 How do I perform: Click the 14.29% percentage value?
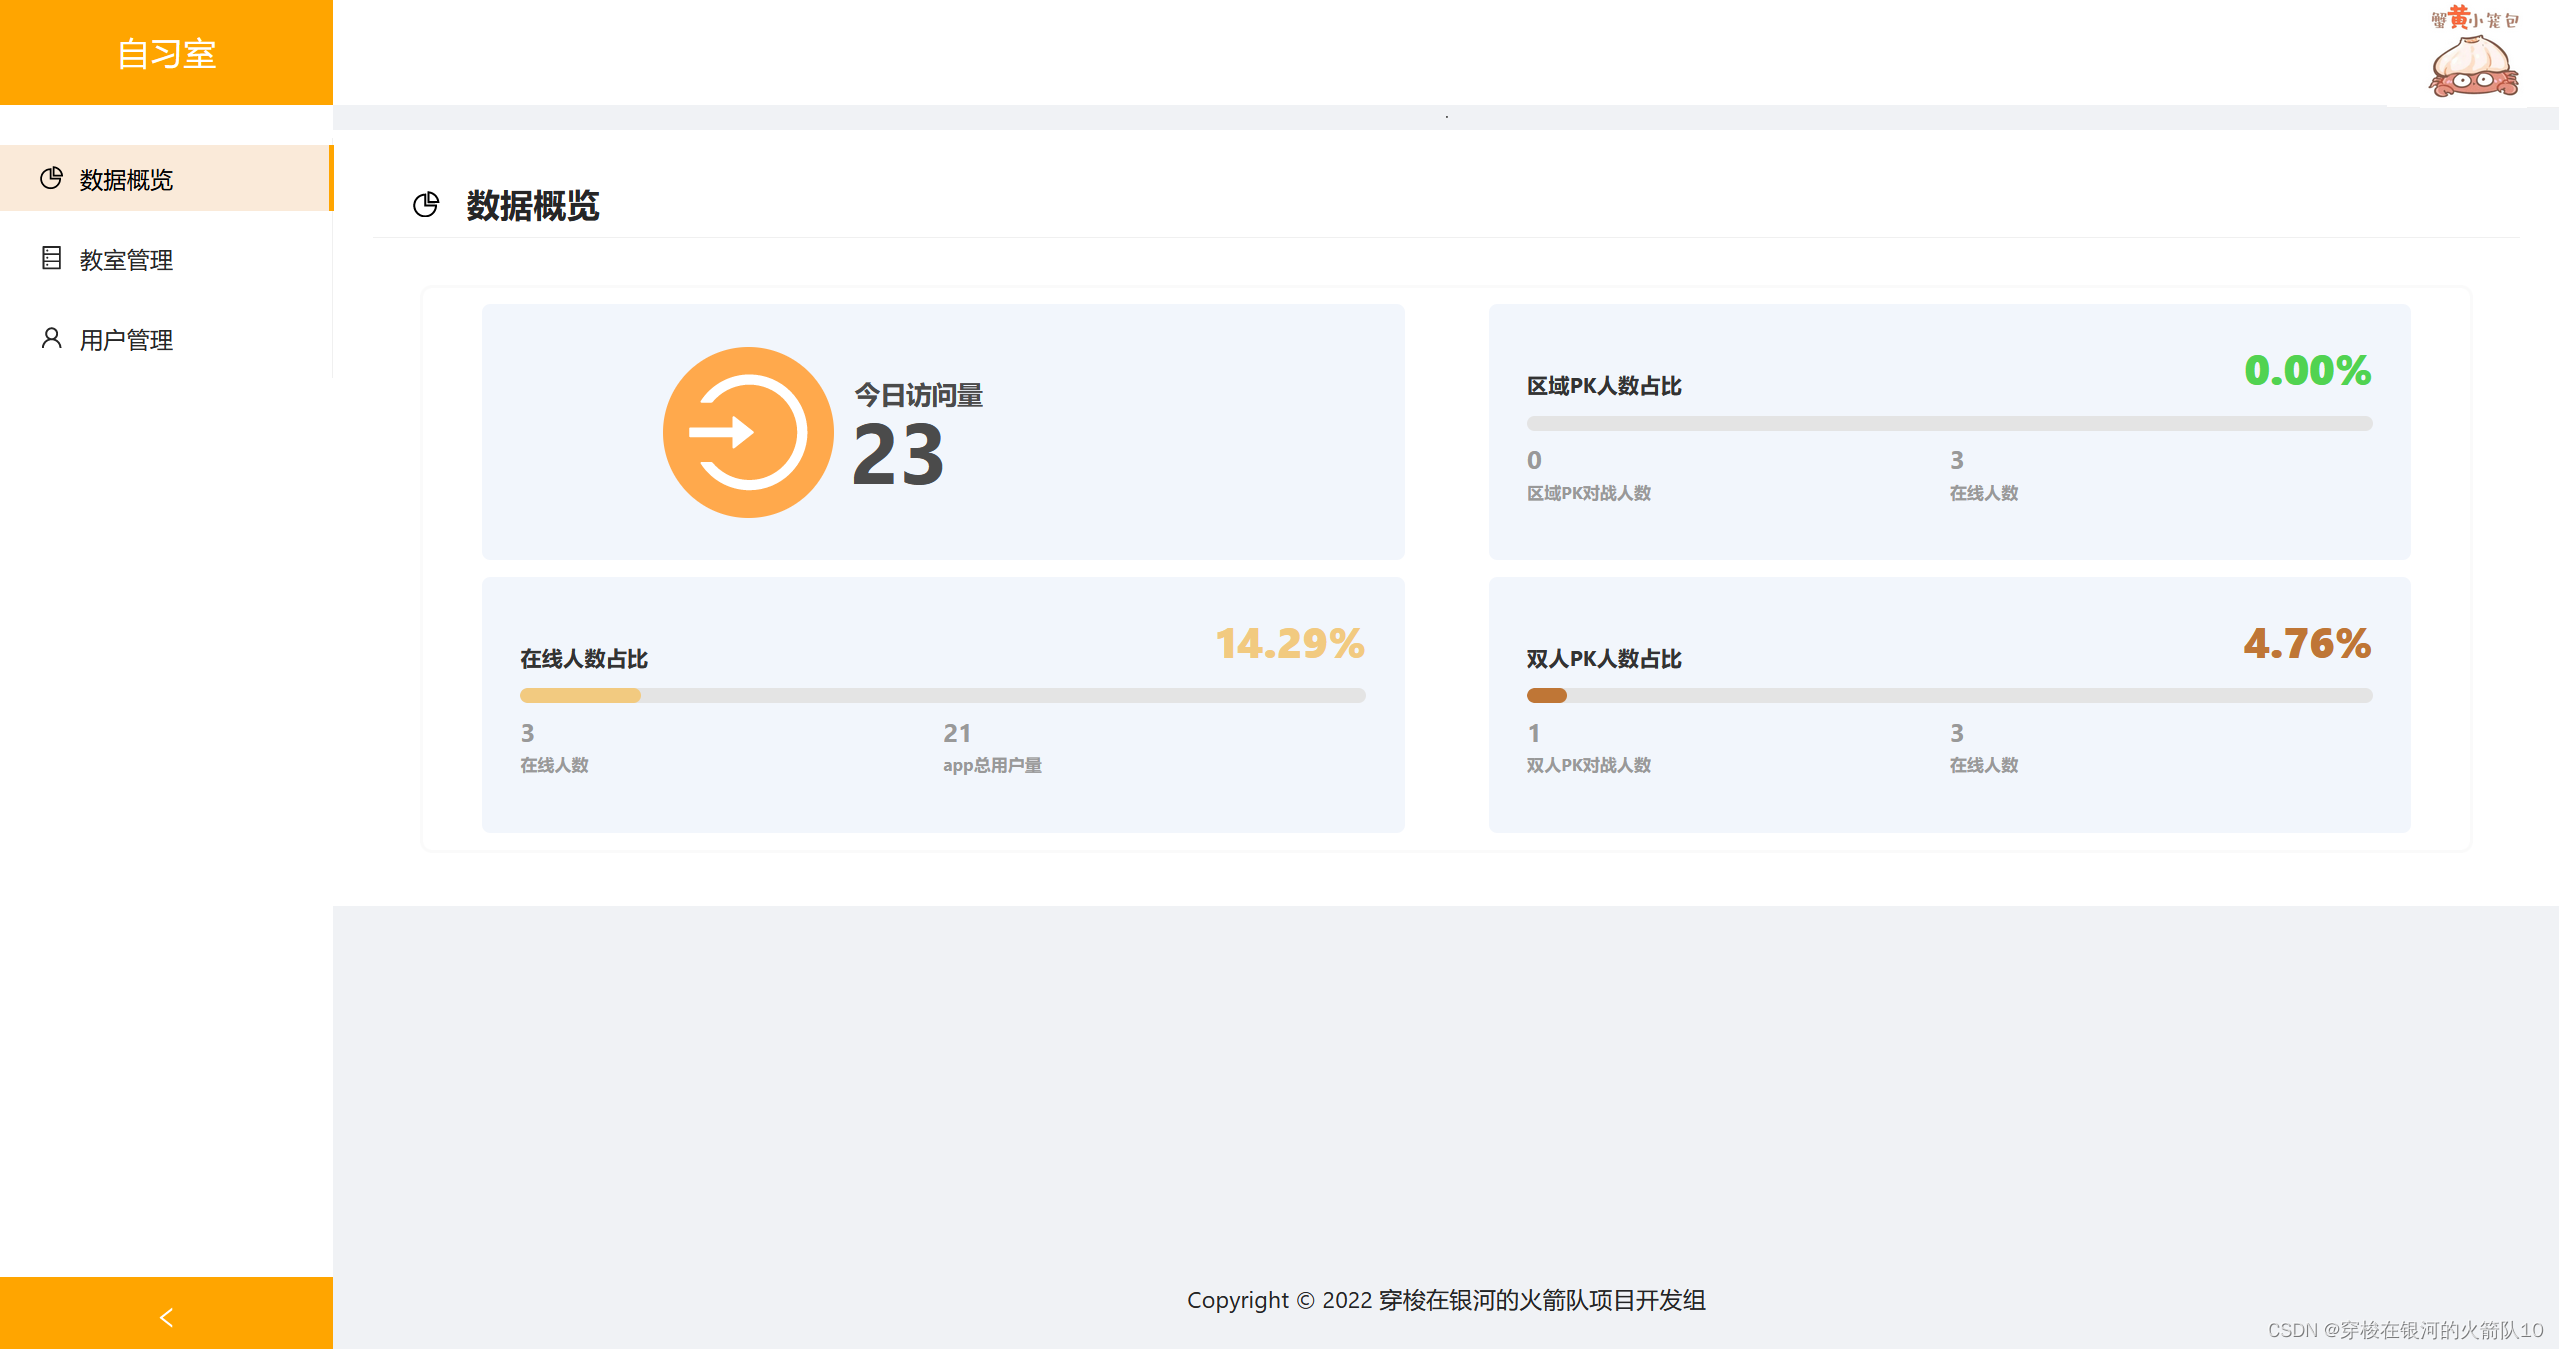point(1289,643)
